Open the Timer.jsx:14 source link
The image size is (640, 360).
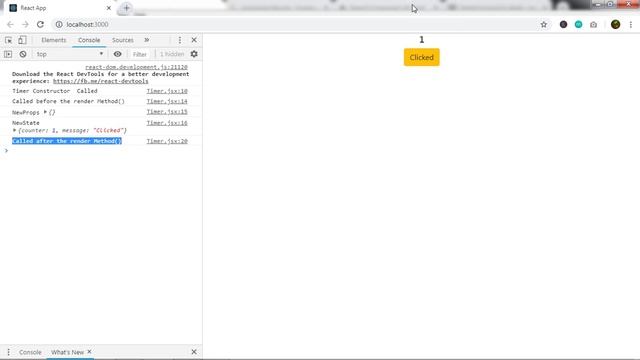pyautogui.click(x=167, y=101)
